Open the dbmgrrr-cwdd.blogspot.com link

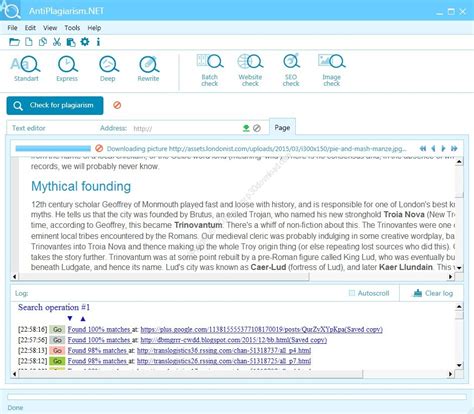pos(234,340)
